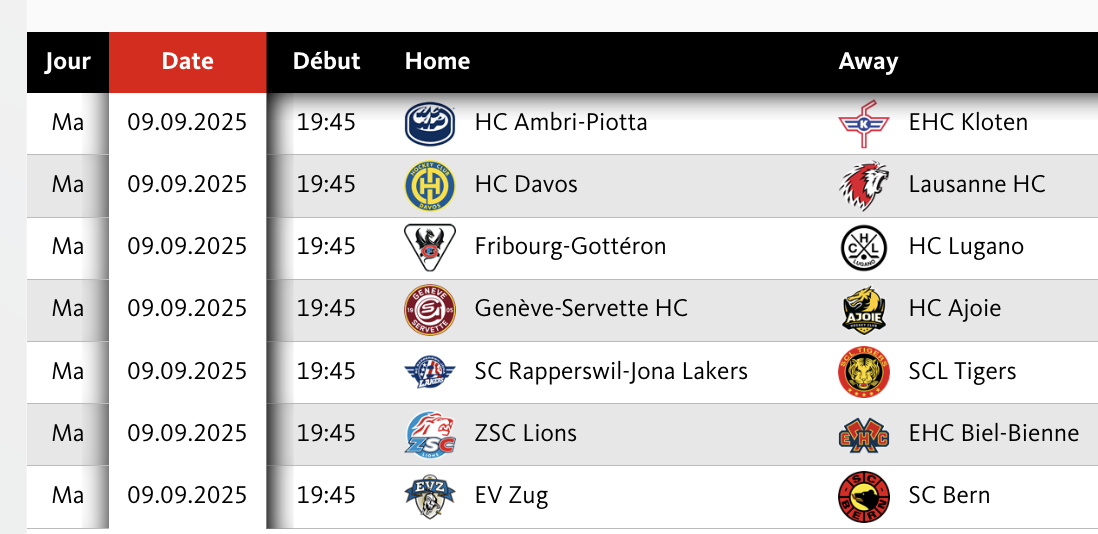The width and height of the screenshot is (1098, 534).
Task: Click the EHC Biel-Bienne logo
Action: [863, 434]
